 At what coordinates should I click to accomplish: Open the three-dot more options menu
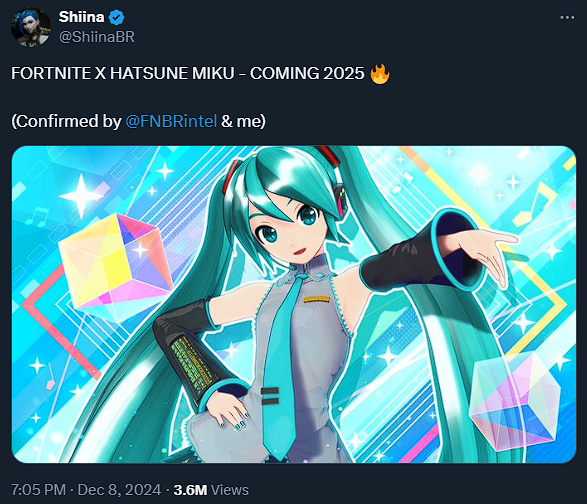(x=567, y=18)
